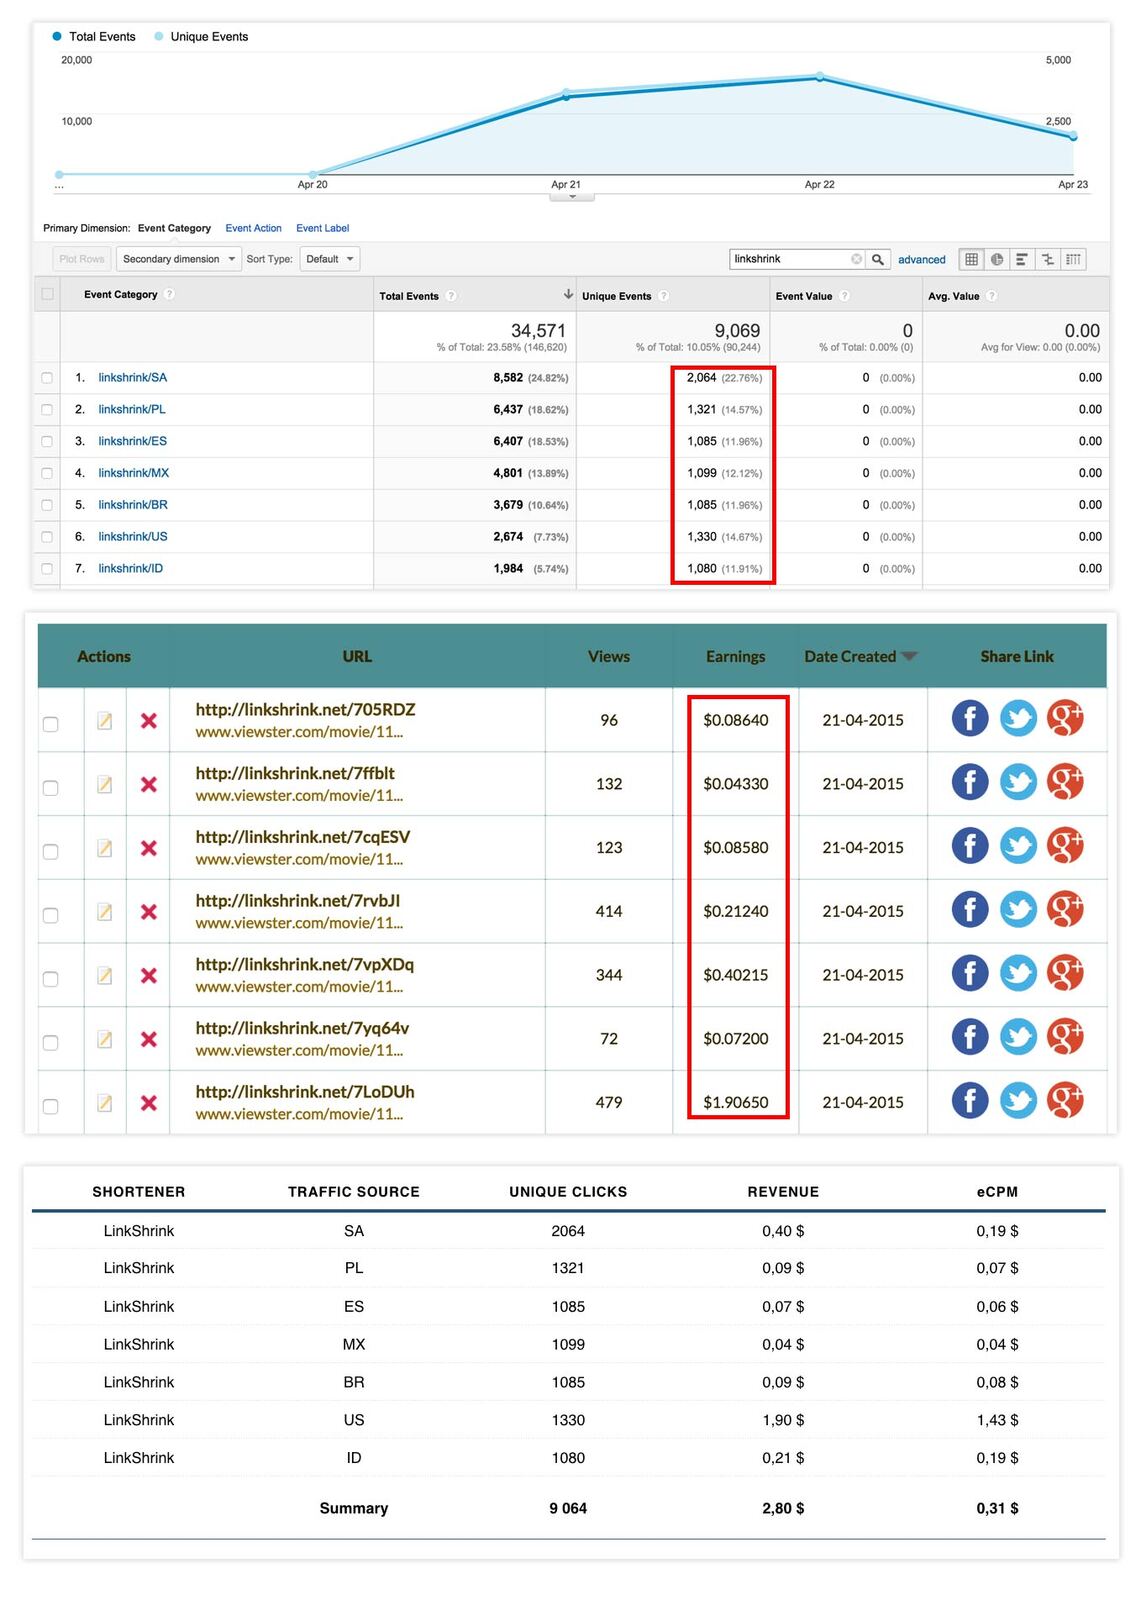Tick the checkbox for linkshrink/SA row
1141x1600 pixels.
point(47,378)
